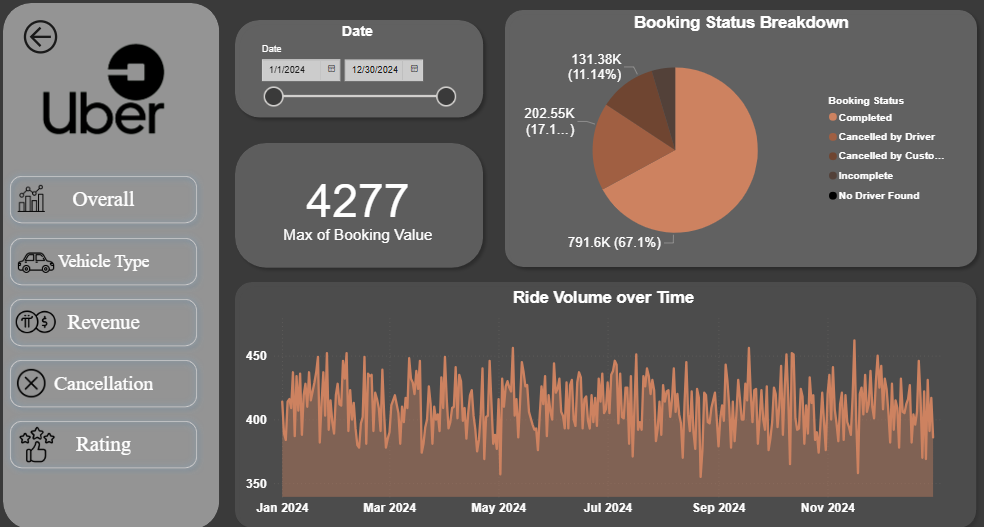
Task: Click the thumbs-up stars icon beside Rating
Action: point(35,444)
